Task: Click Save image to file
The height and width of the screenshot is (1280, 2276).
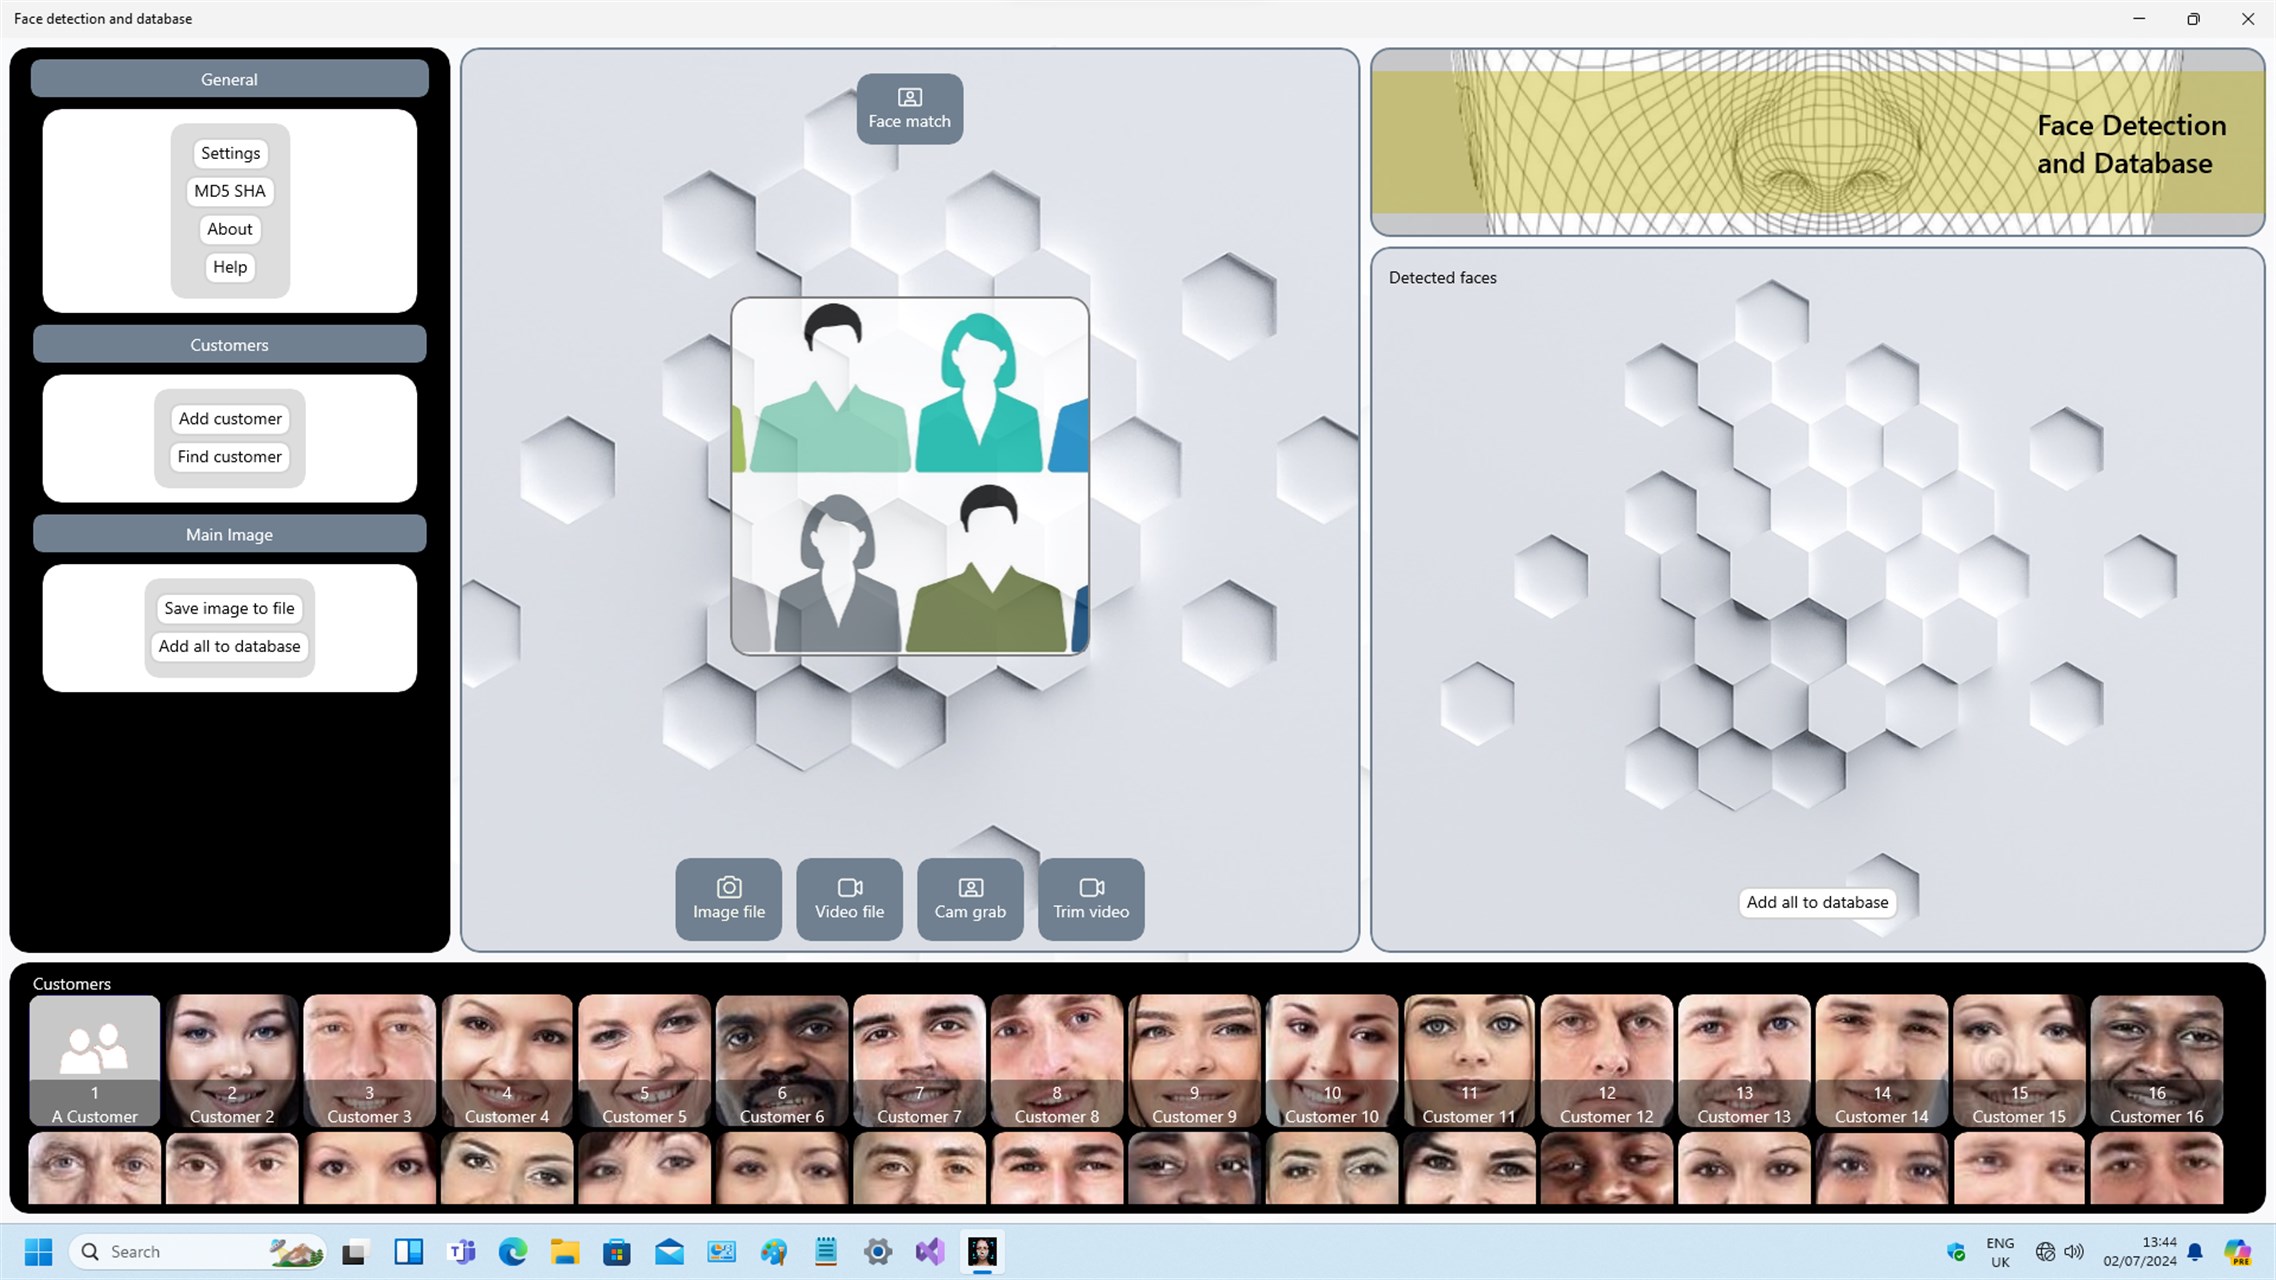Action: pyautogui.click(x=230, y=608)
